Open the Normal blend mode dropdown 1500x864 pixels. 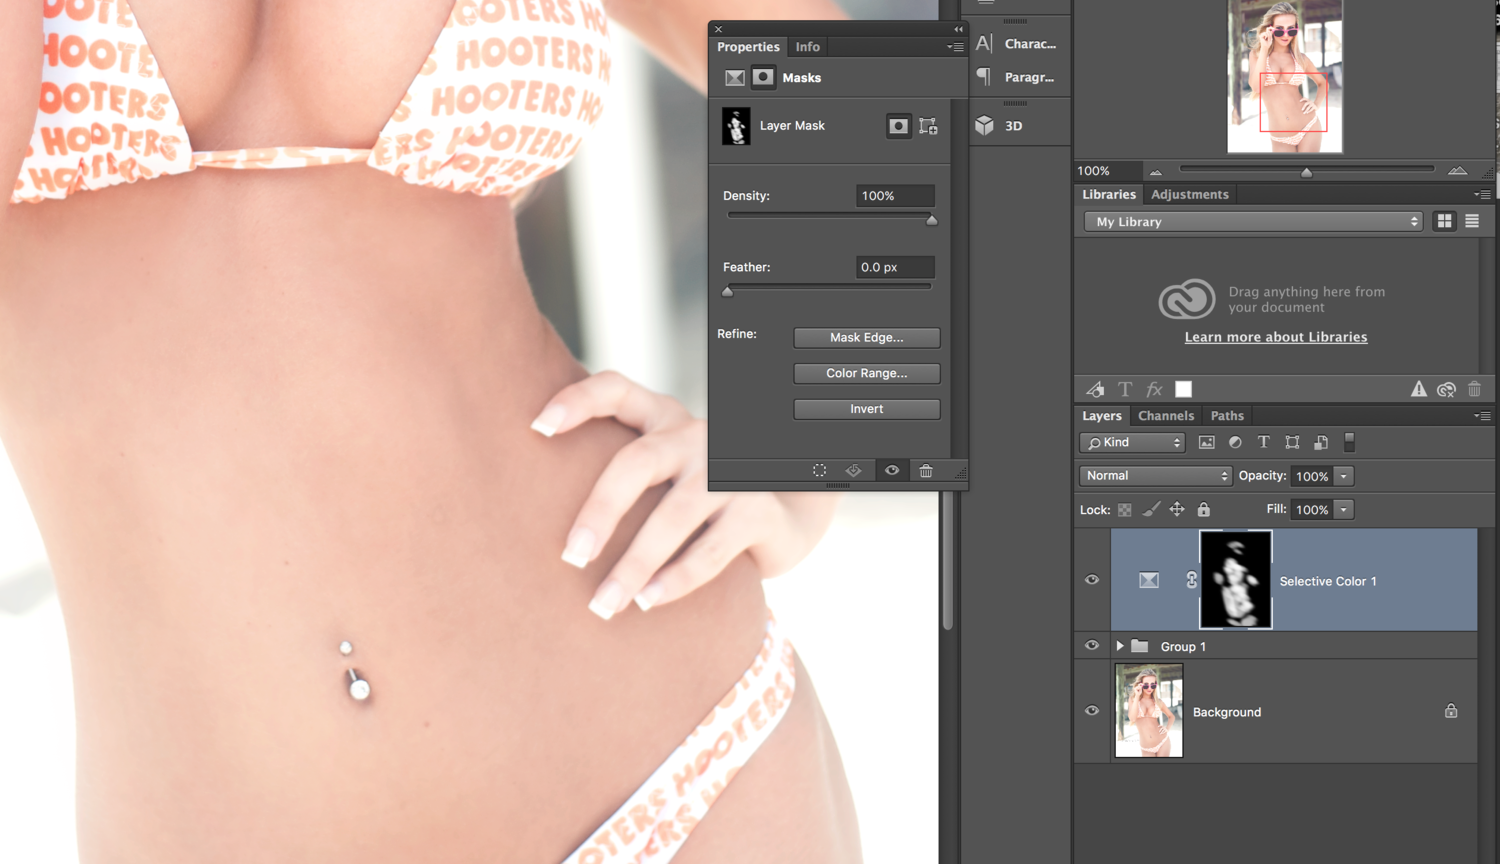[x=1155, y=476]
